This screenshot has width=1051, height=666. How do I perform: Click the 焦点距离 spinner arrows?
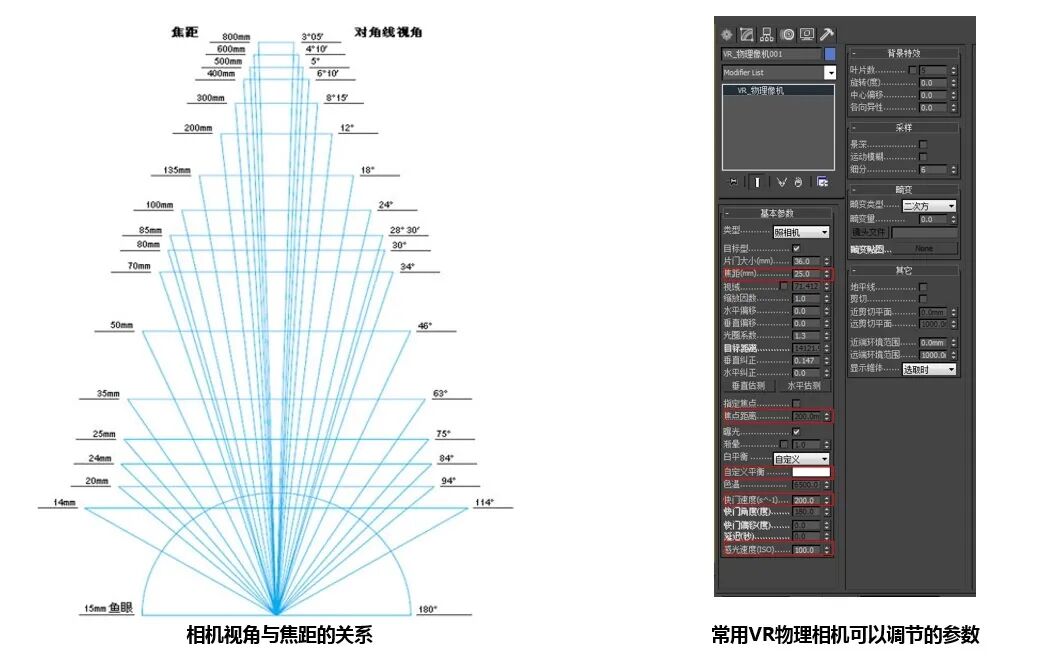point(827,416)
